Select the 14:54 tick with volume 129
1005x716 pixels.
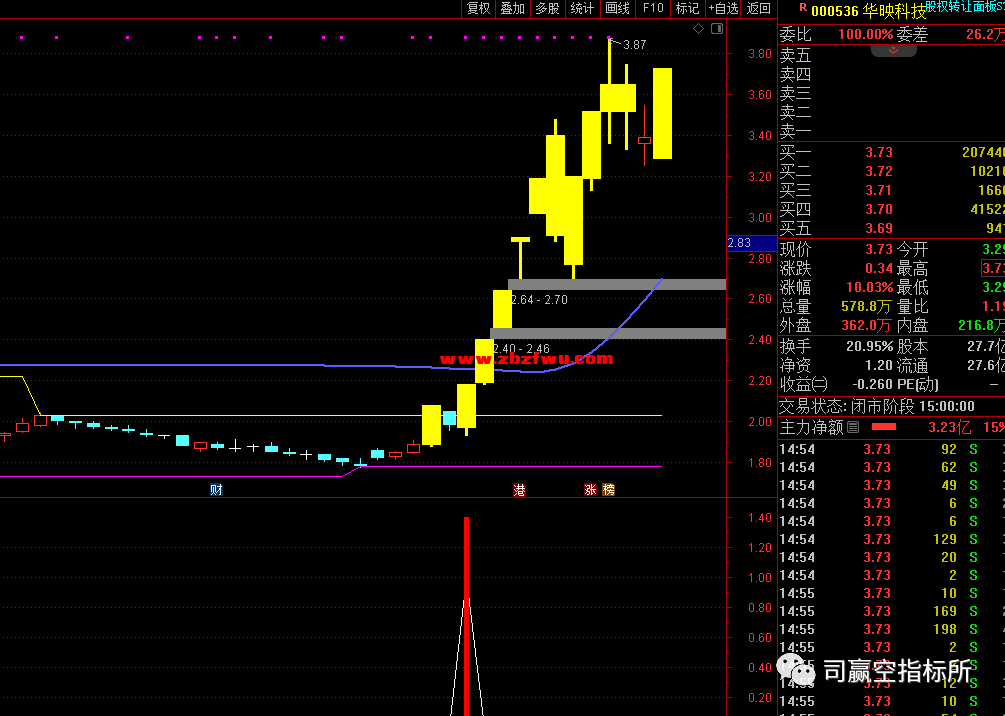(x=892, y=539)
